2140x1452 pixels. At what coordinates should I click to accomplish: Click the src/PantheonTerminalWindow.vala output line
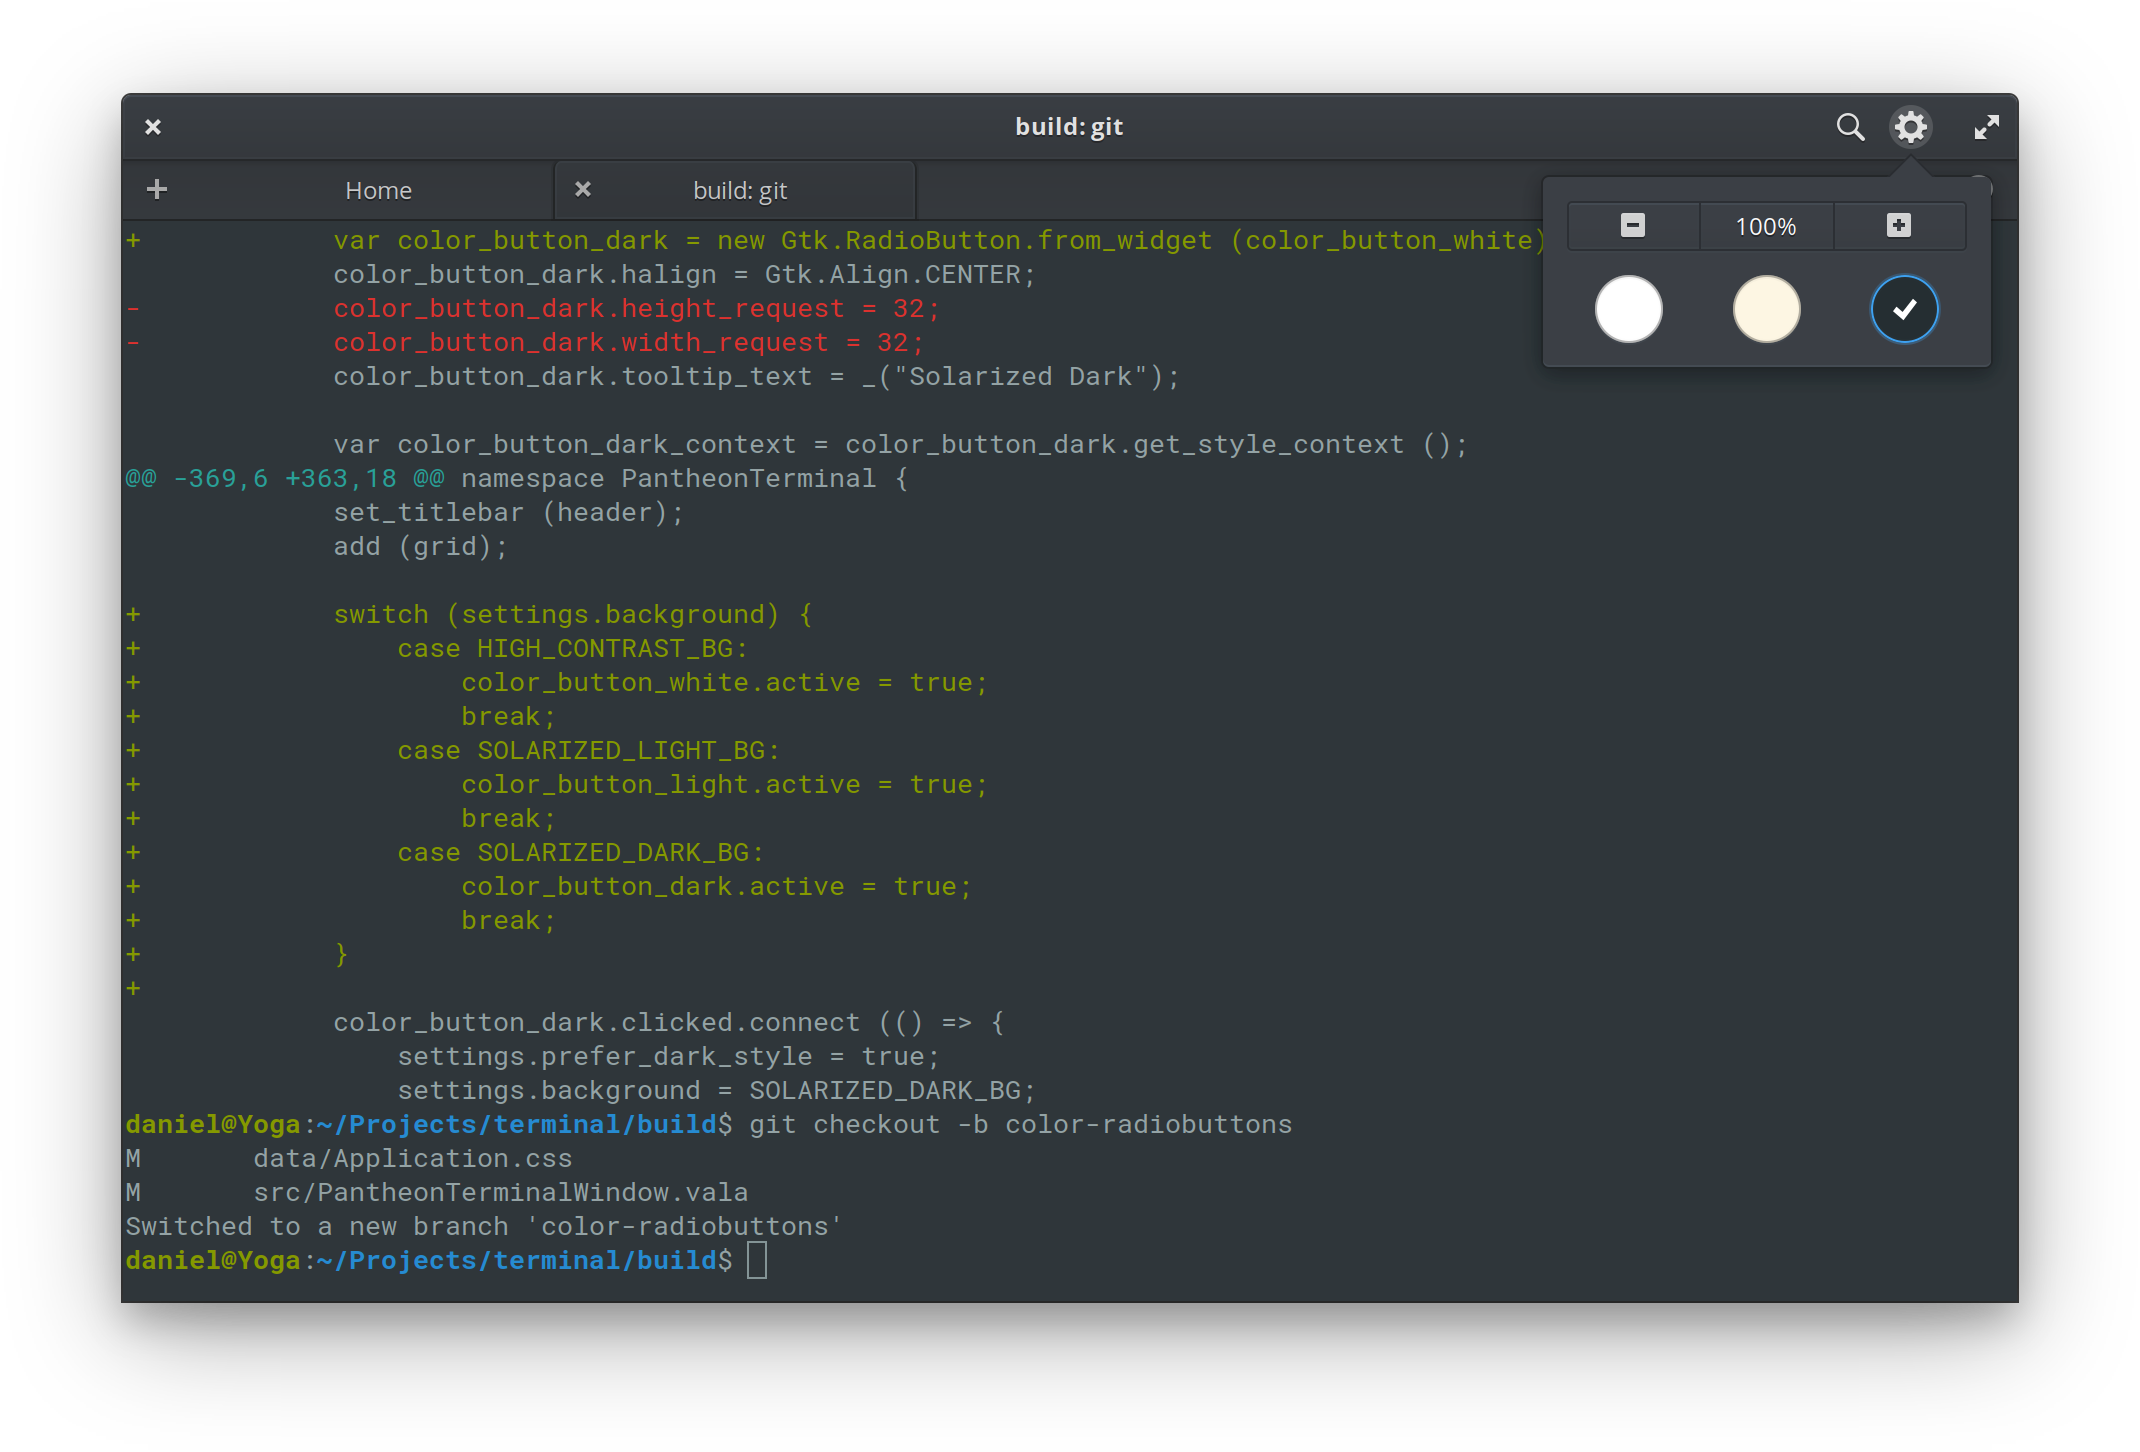[500, 1193]
